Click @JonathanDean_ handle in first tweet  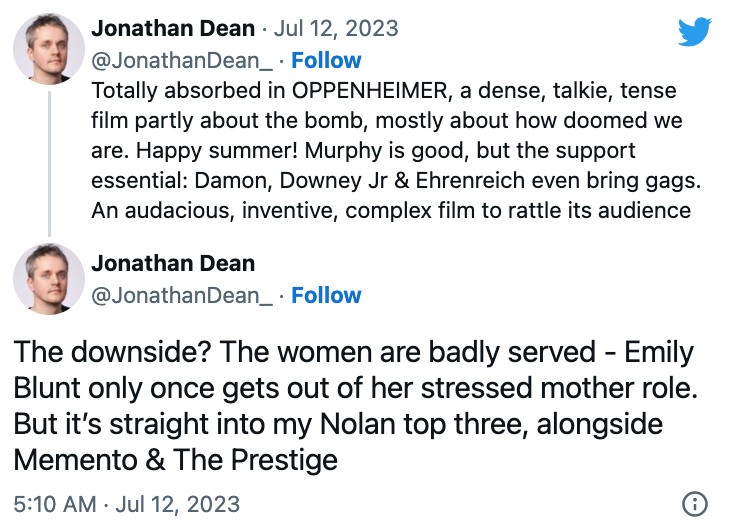point(182,61)
